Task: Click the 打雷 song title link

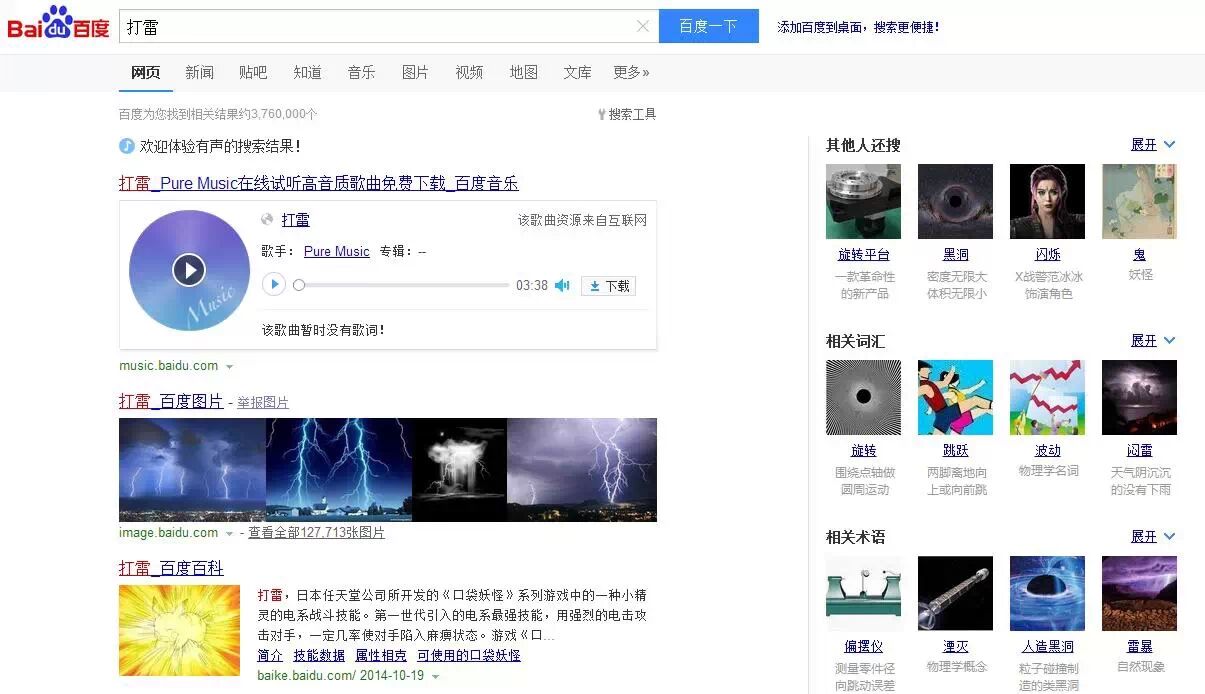Action: tap(295, 220)
